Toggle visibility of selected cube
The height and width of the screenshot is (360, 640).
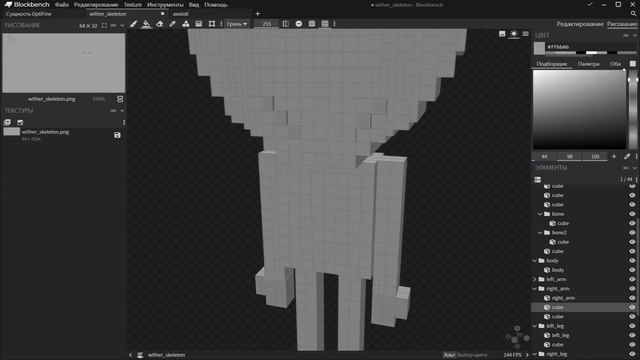pyautogui.click(x=632, y=307)
